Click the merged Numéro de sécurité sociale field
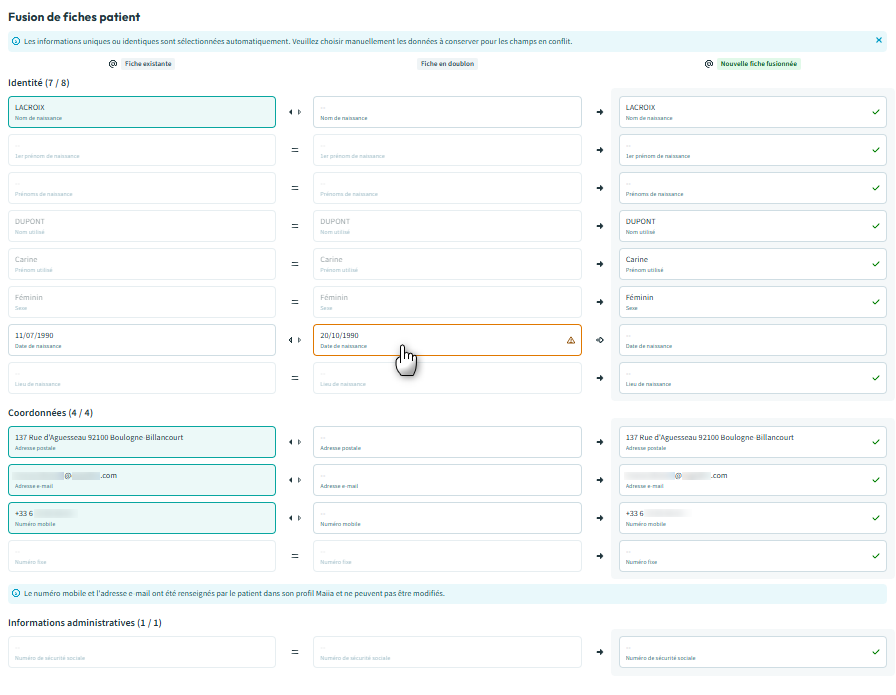 (x=740, y=652)
